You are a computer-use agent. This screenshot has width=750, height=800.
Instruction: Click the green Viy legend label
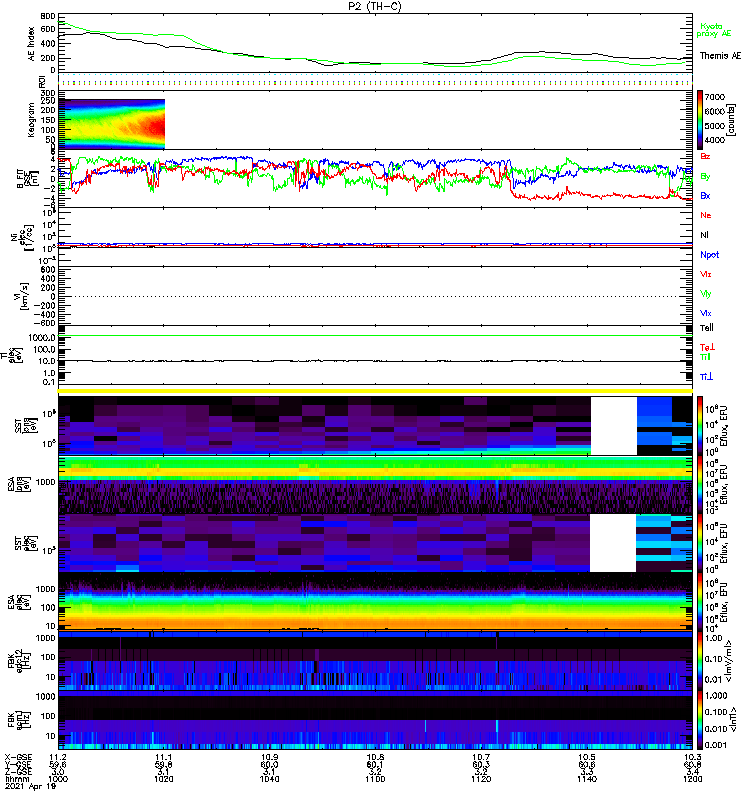(x=705, y=294)
